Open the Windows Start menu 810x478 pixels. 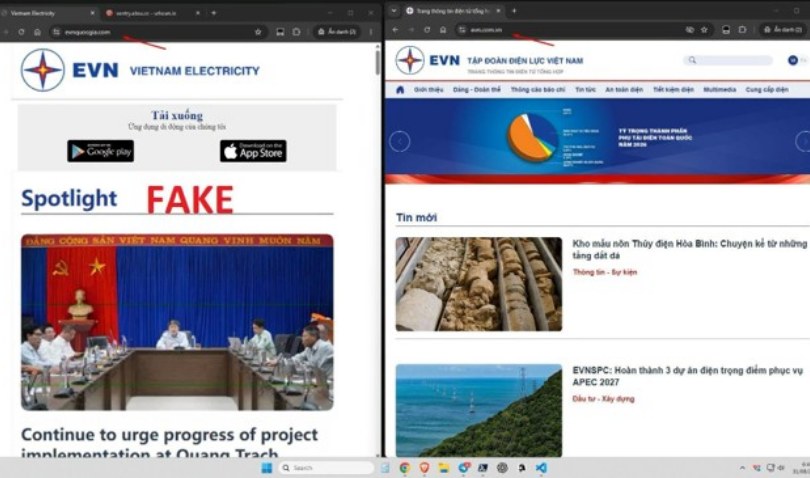pos(267,468)
